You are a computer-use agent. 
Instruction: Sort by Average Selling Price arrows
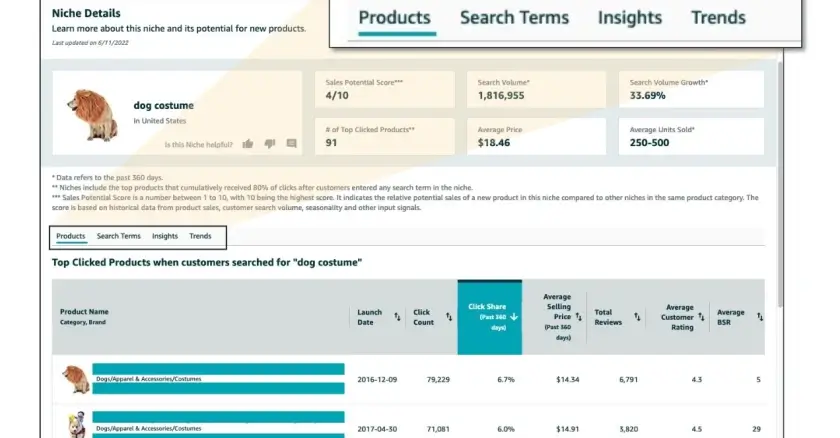coord(579,317)
